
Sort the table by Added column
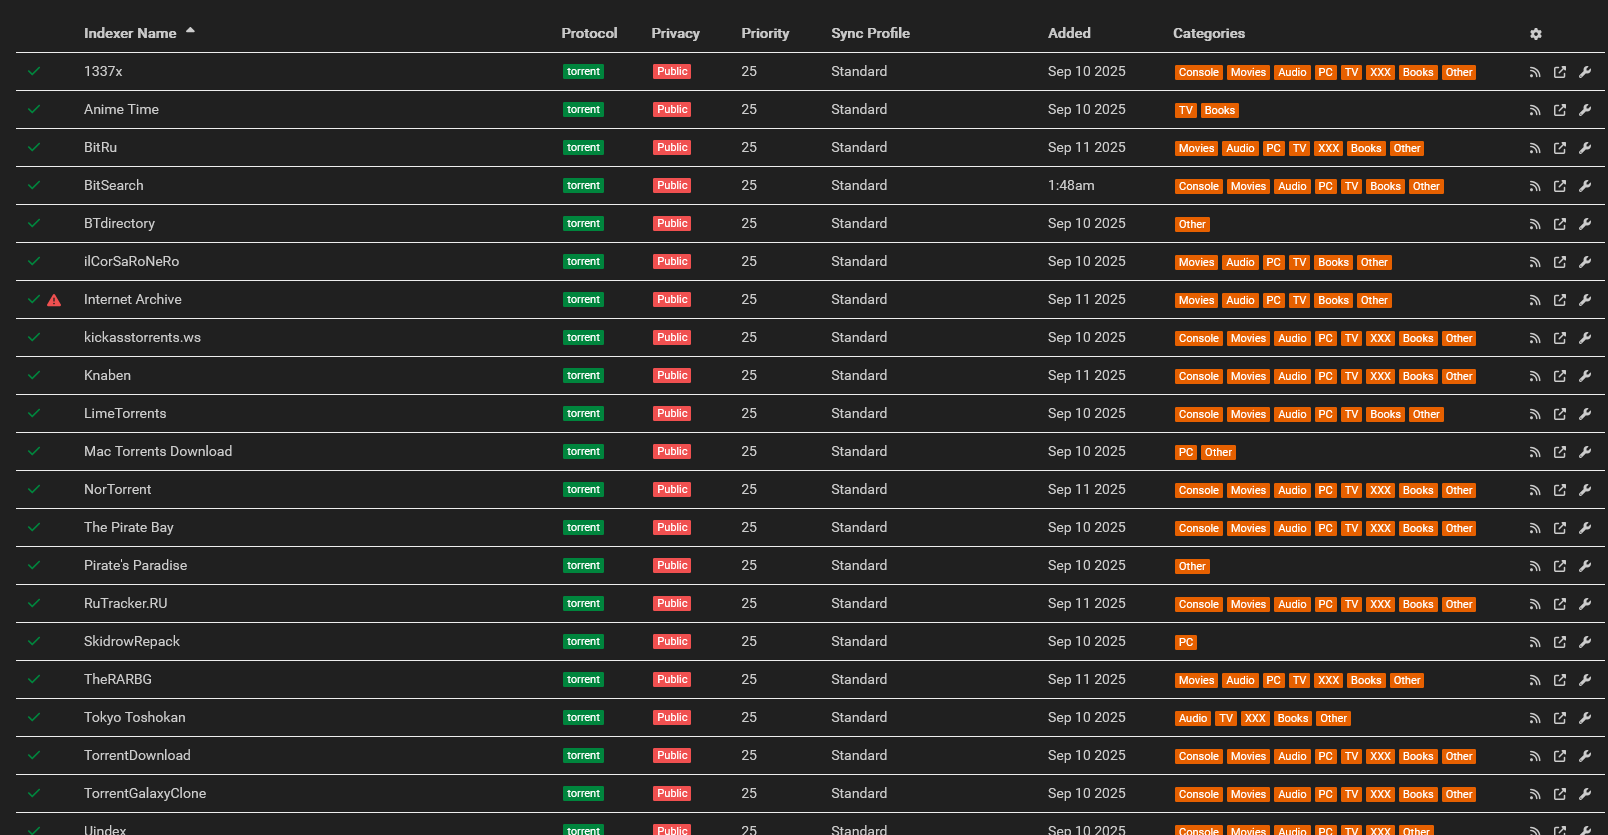(1069, 33)
